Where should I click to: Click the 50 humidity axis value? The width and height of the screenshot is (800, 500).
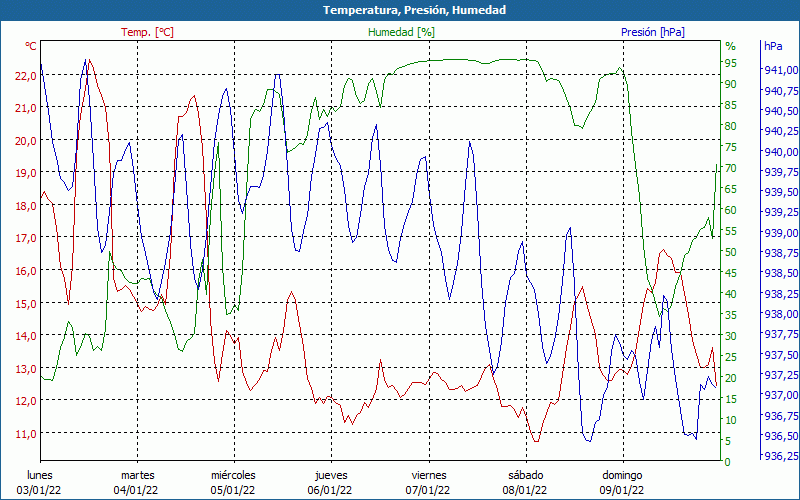731,252
